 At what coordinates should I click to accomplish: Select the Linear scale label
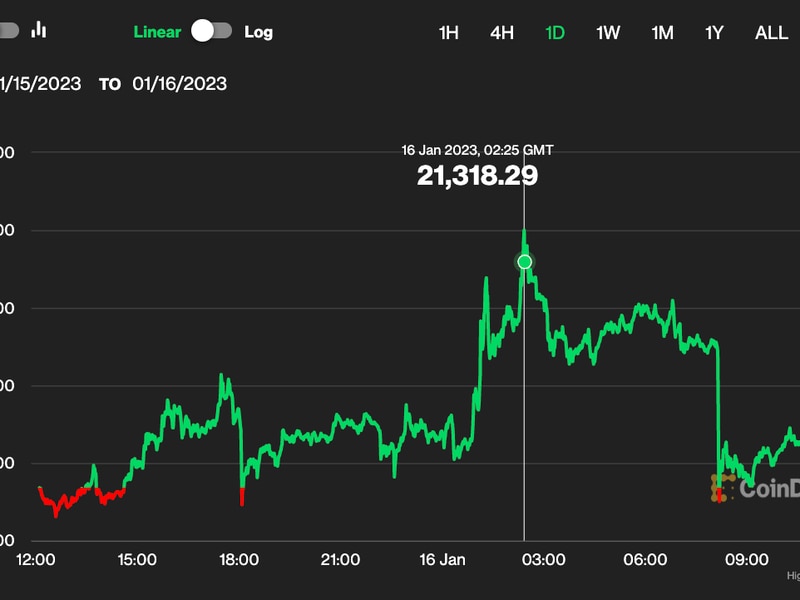158,31
